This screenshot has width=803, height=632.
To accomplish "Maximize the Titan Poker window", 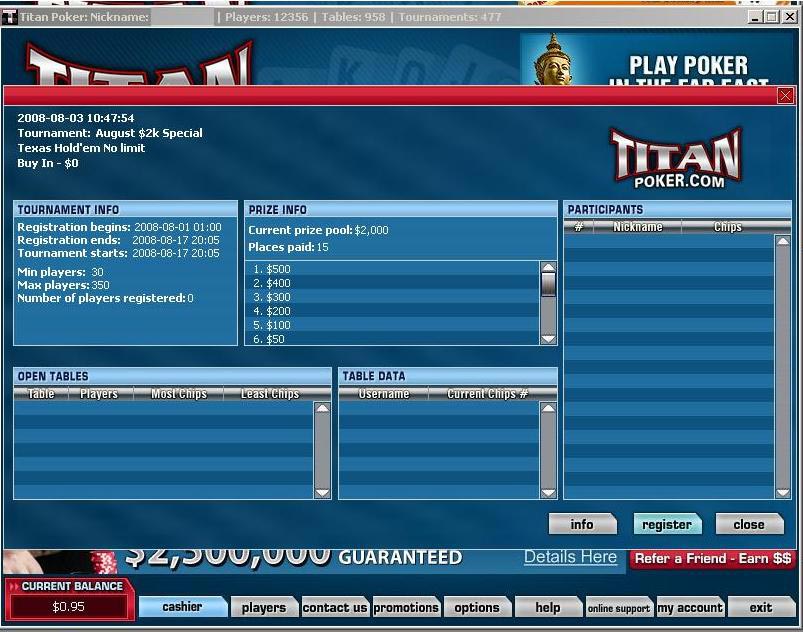I will (771, 17).
